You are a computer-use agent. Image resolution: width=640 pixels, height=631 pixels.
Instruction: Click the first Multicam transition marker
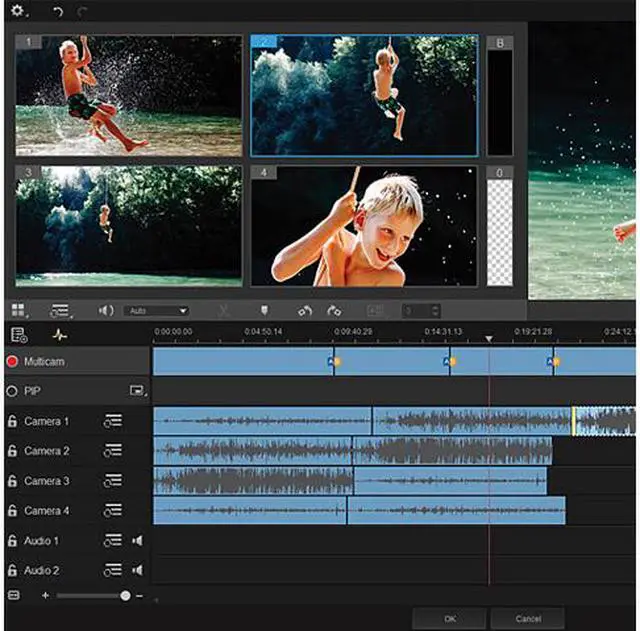point(334,361)
